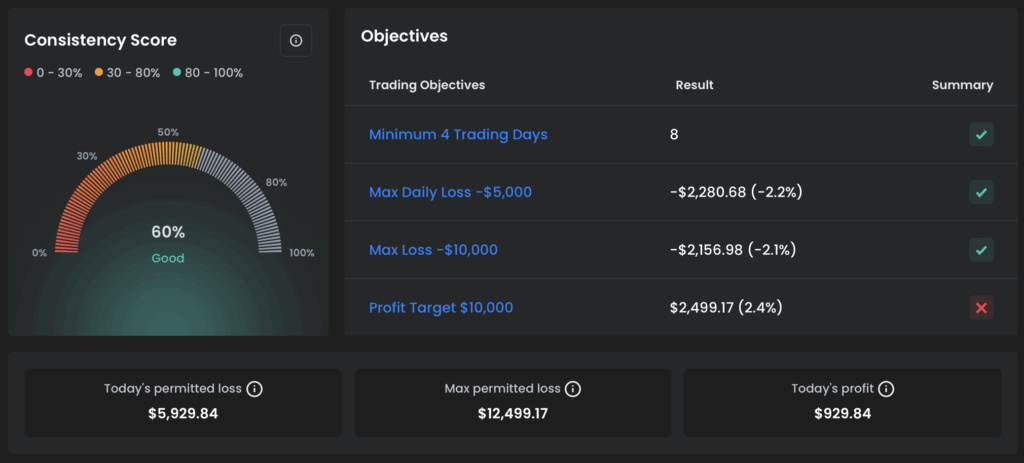
Task: Click the 60% Good score readout
Action: 168,242
